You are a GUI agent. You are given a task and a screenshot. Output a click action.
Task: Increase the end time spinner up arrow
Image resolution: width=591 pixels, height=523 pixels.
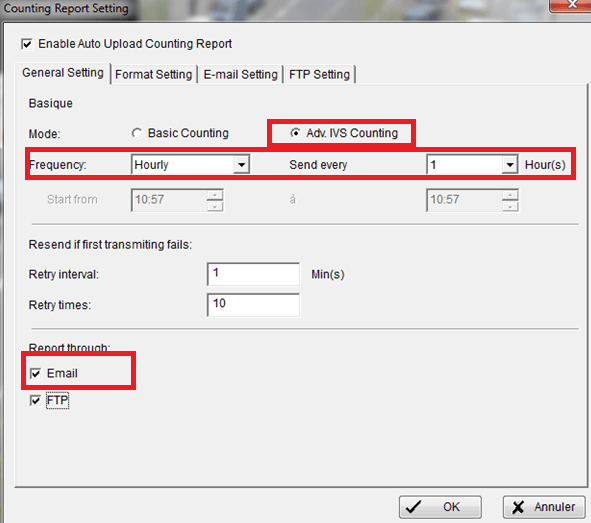510,195
